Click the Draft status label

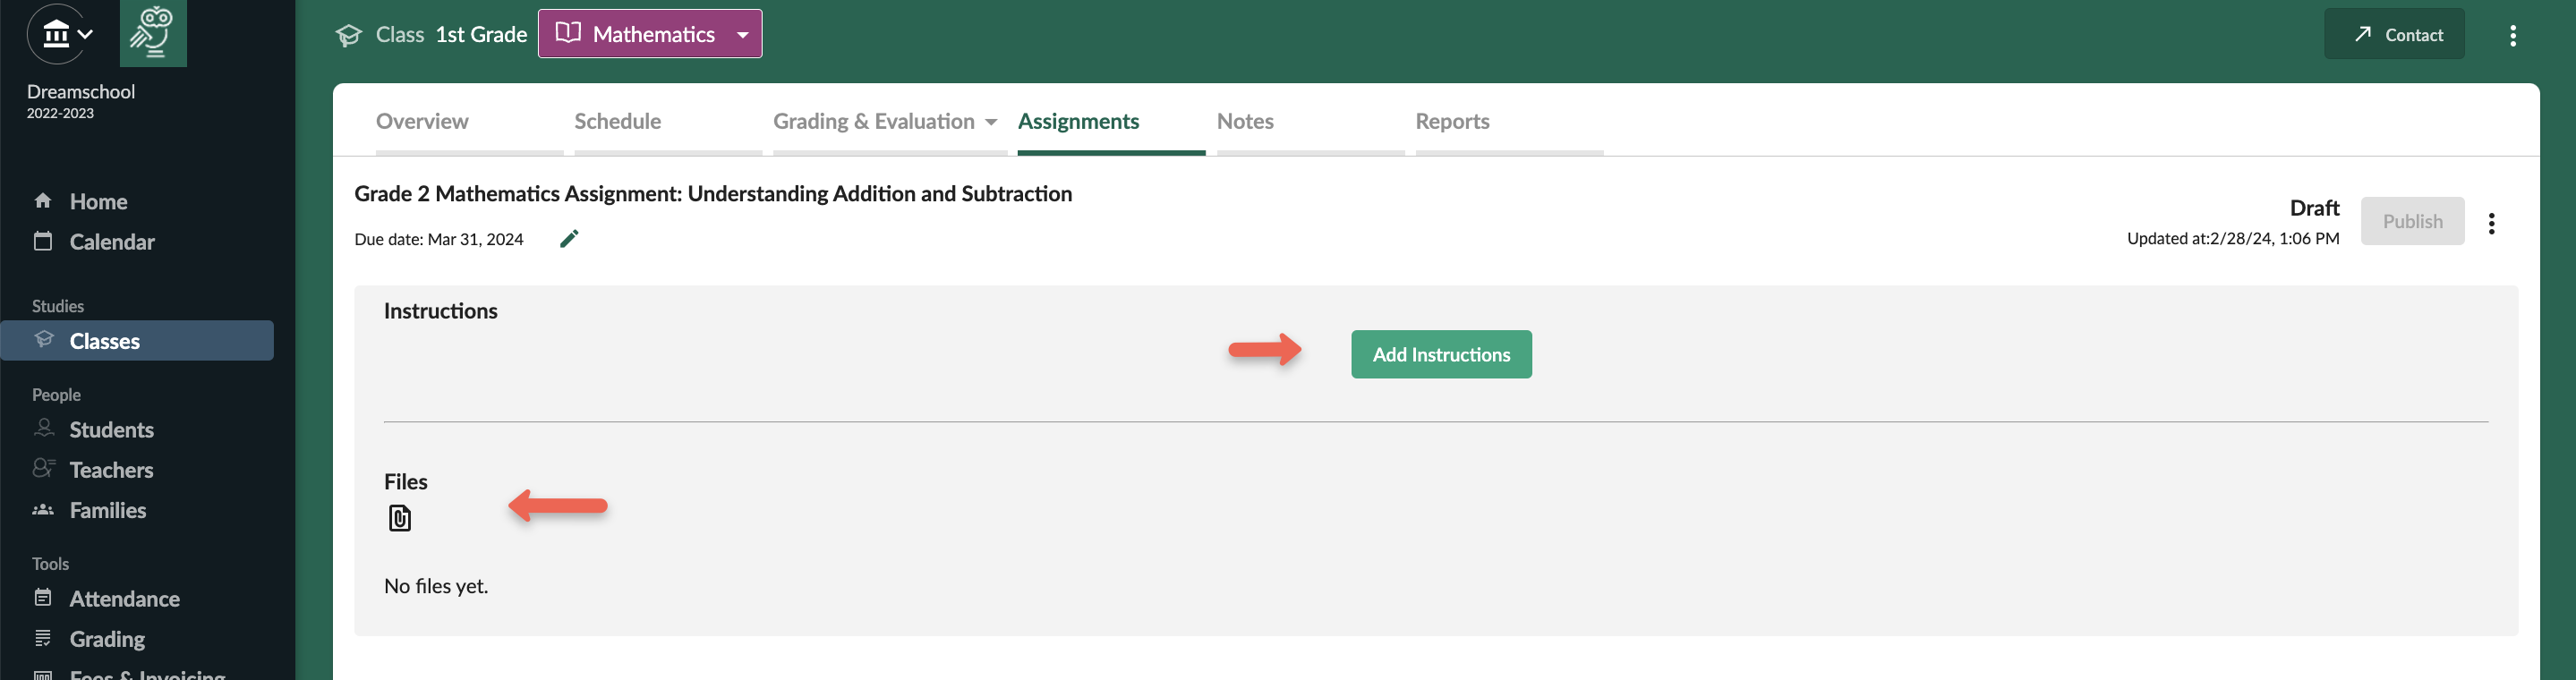(2314, 207)
